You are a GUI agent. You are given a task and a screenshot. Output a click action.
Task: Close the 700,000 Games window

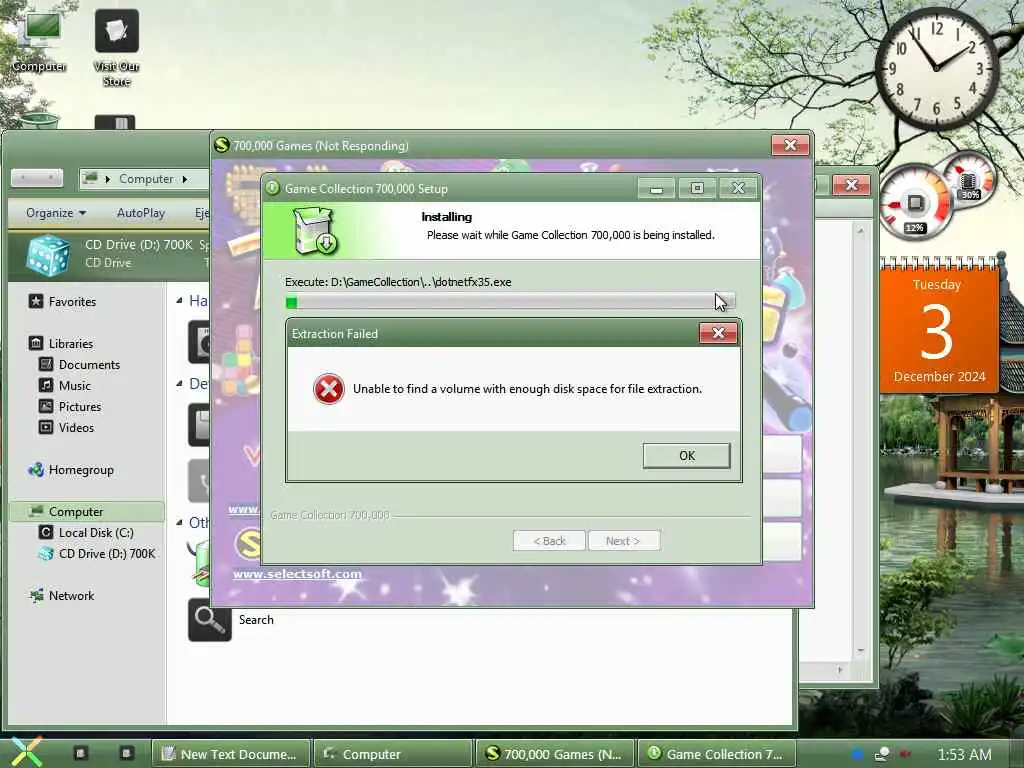pyautogui.click(x=790, y=145)
